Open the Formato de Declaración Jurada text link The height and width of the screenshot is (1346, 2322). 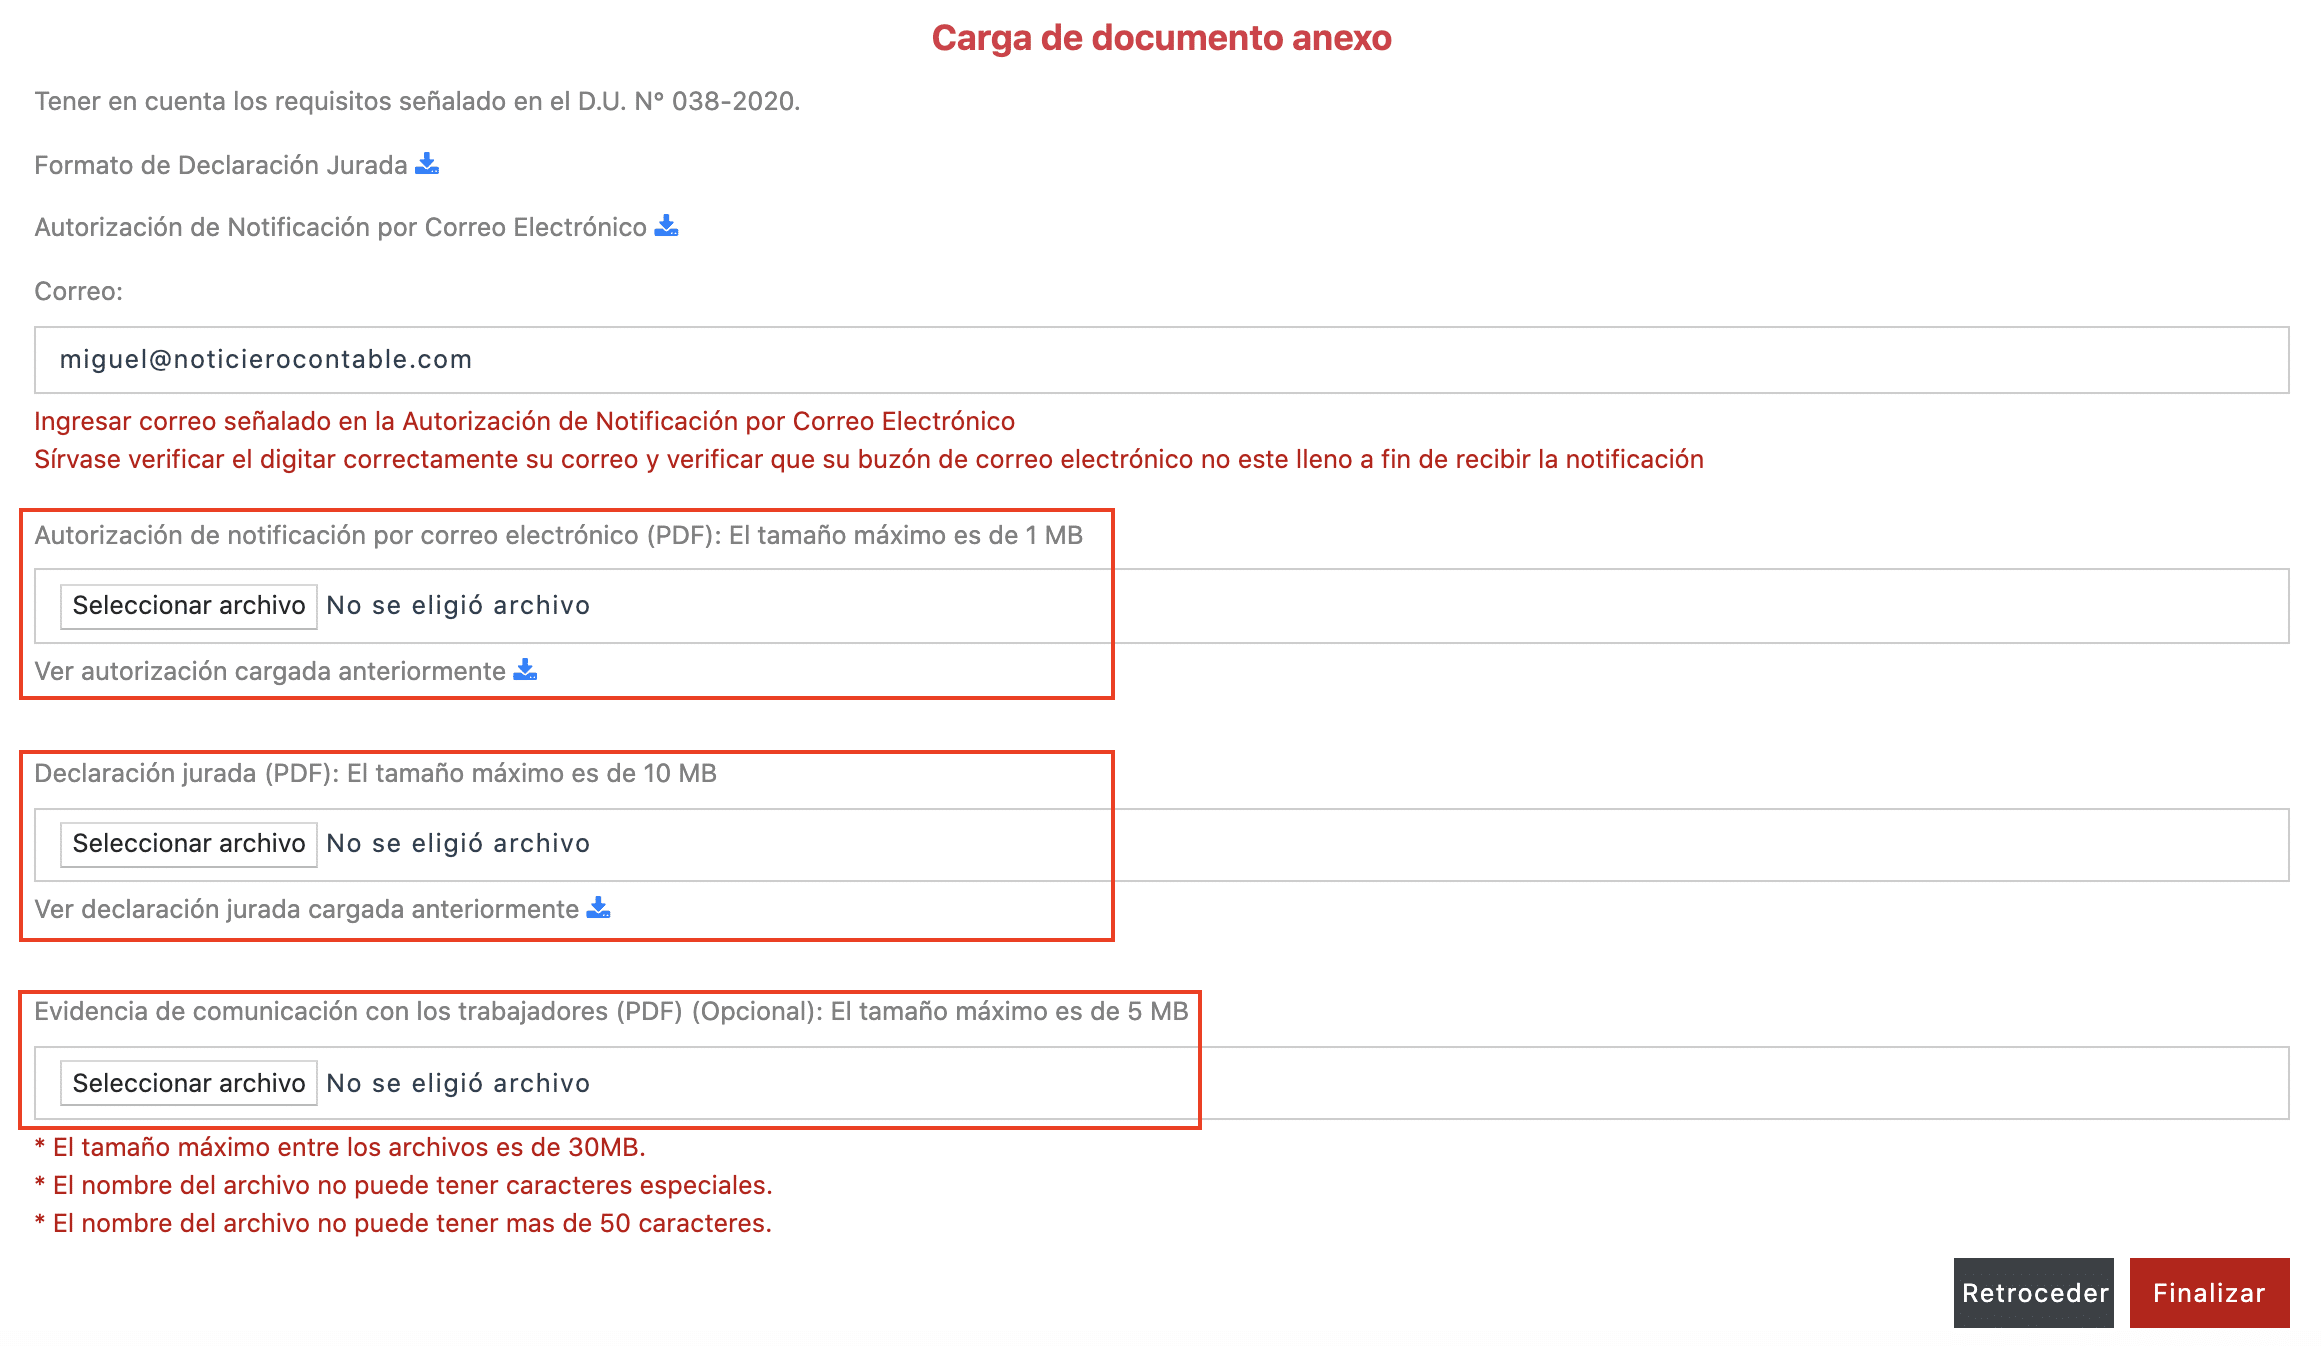coord(220,165)
